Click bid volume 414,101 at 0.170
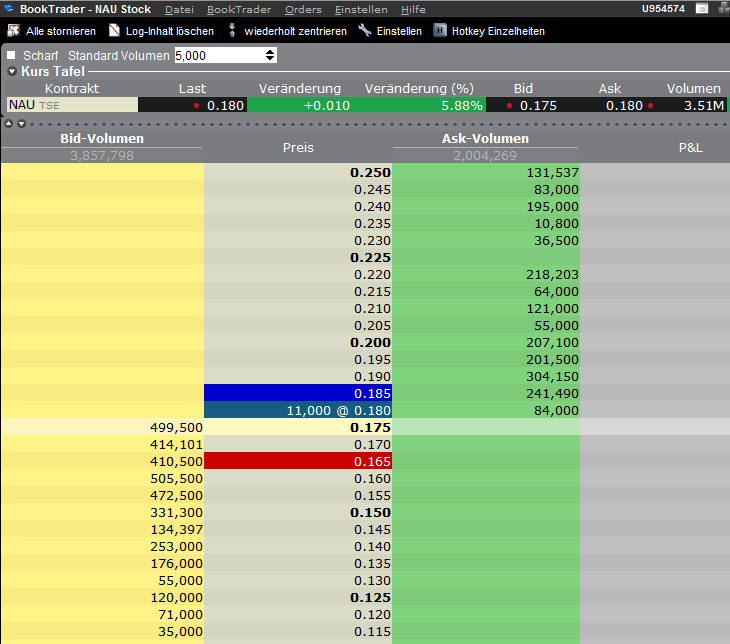The height and width of the screenshot is (644, 730). click(176, 444)
